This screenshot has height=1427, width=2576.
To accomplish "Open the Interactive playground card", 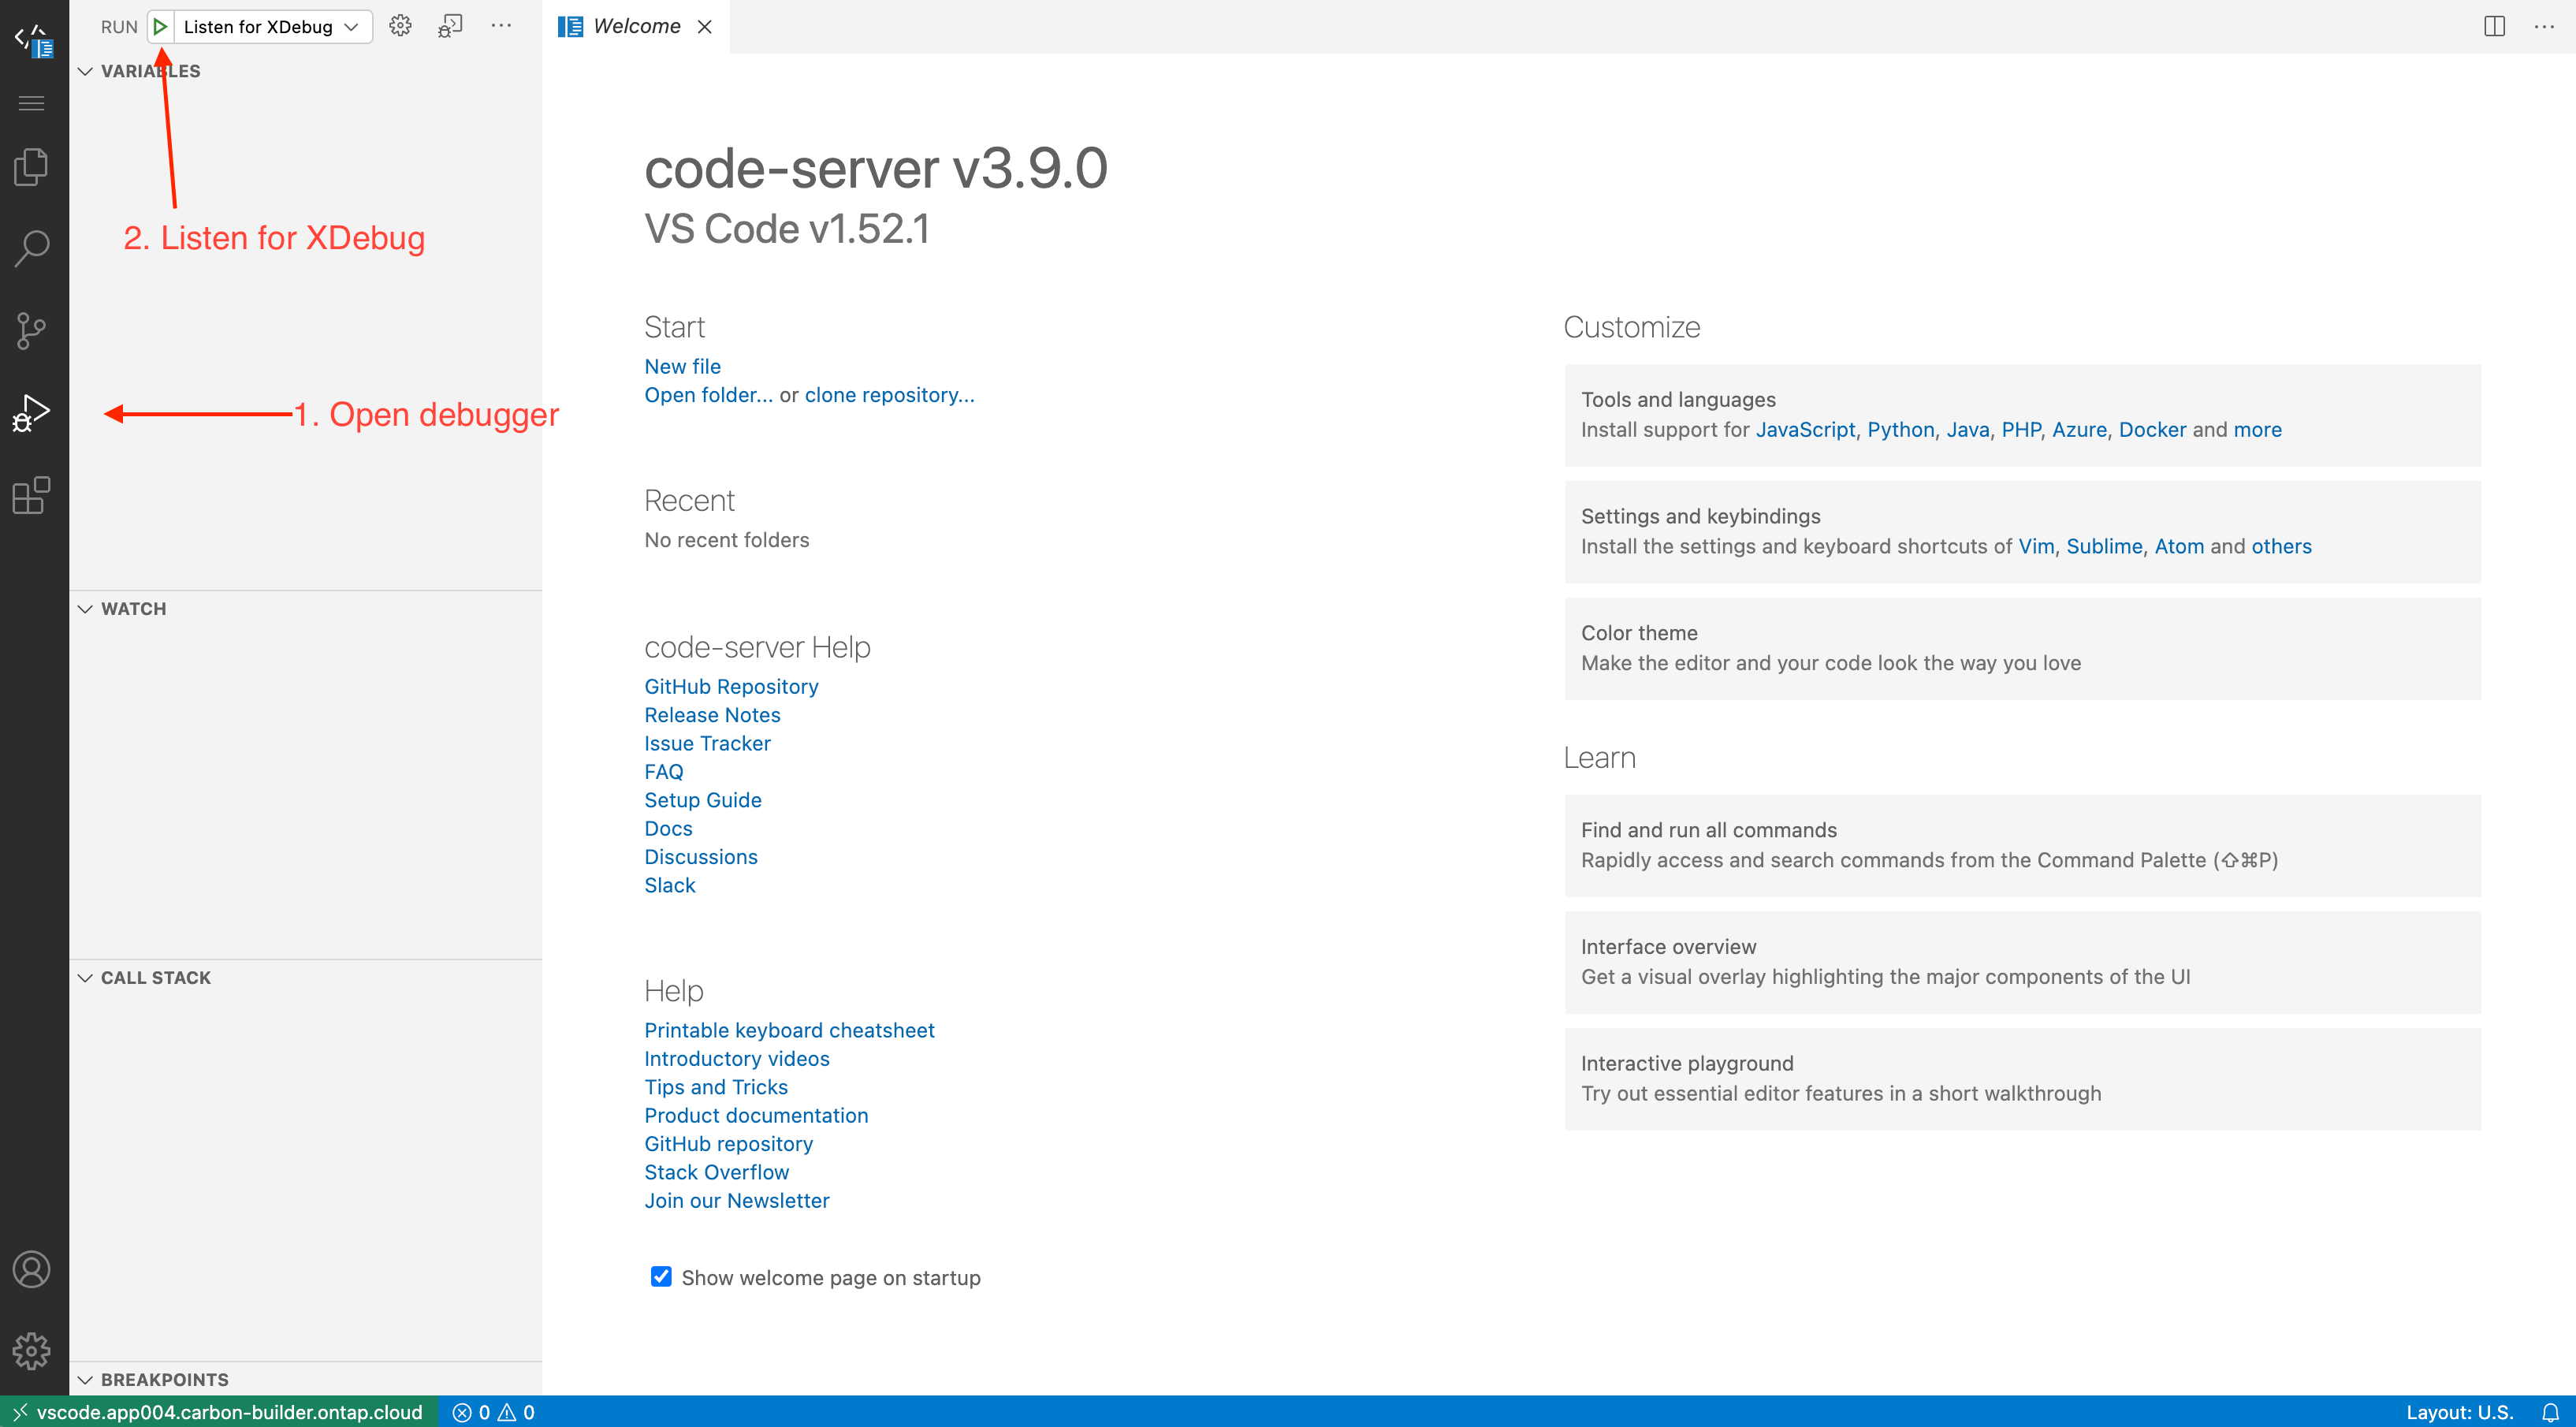I will click(x=2022, y=1079).
